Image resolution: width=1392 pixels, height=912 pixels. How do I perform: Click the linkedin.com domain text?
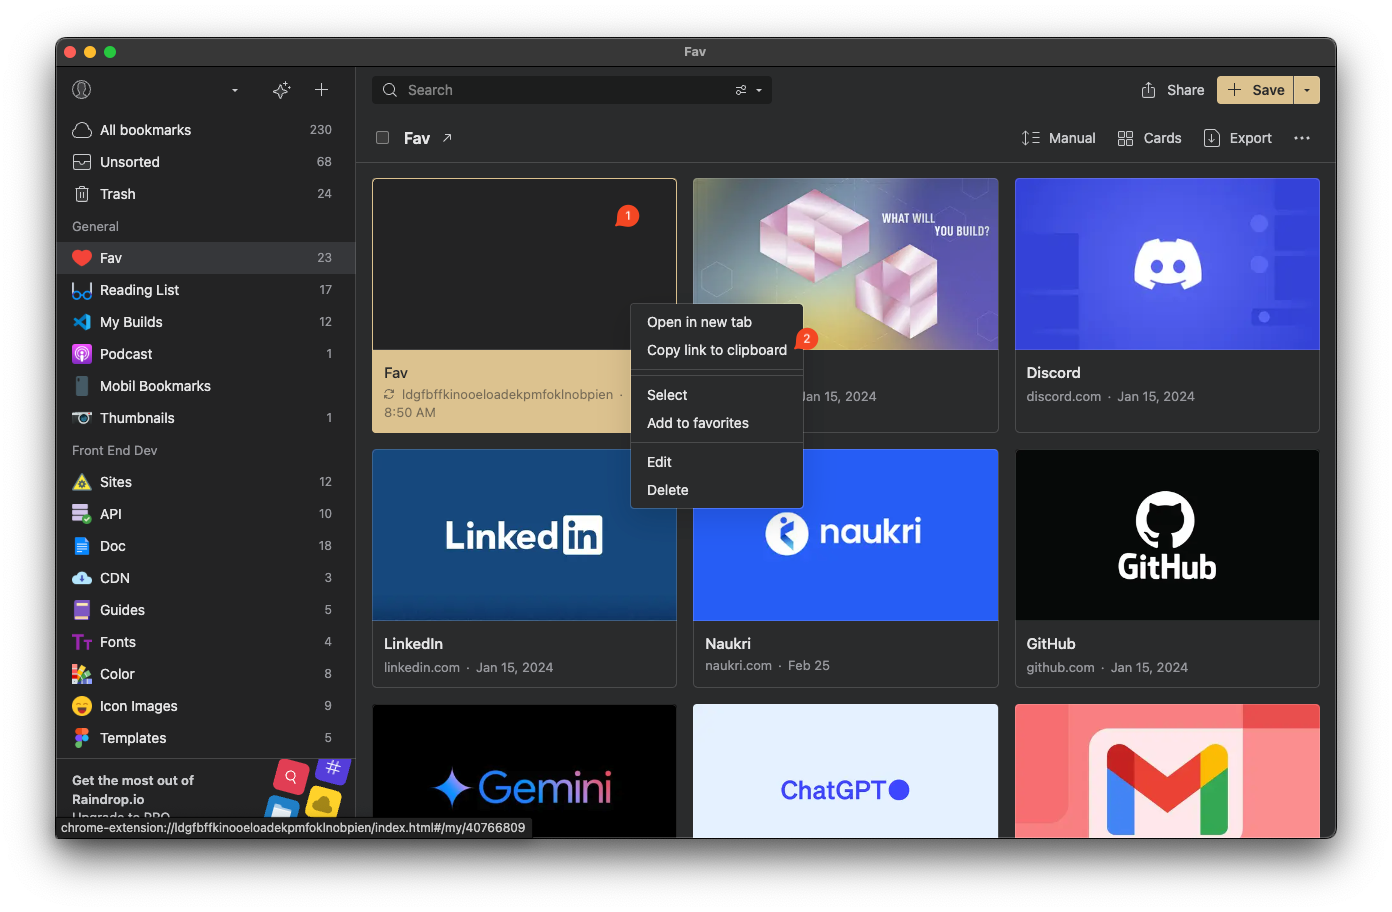422,668
